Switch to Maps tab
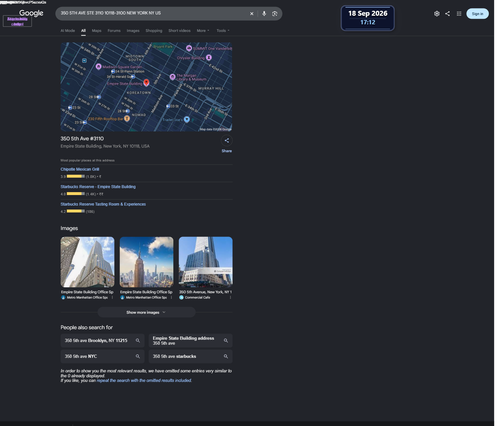This screenshot has width=500, height=426. (96, 30)
